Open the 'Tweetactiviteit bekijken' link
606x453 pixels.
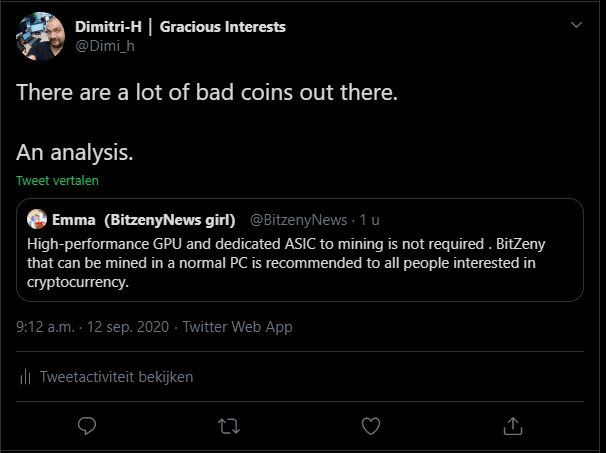(116, 377)
